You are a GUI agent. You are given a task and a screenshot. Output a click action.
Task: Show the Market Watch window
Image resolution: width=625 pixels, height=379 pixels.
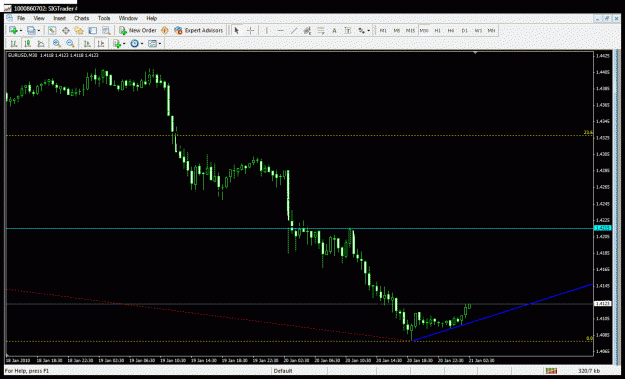tap(52, 30)
